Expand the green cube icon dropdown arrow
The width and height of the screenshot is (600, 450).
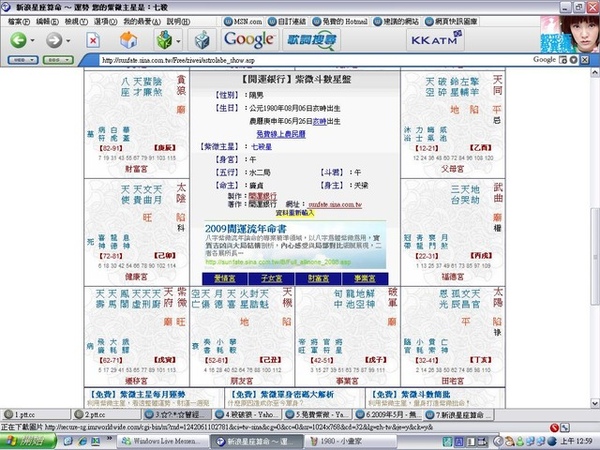178,41
